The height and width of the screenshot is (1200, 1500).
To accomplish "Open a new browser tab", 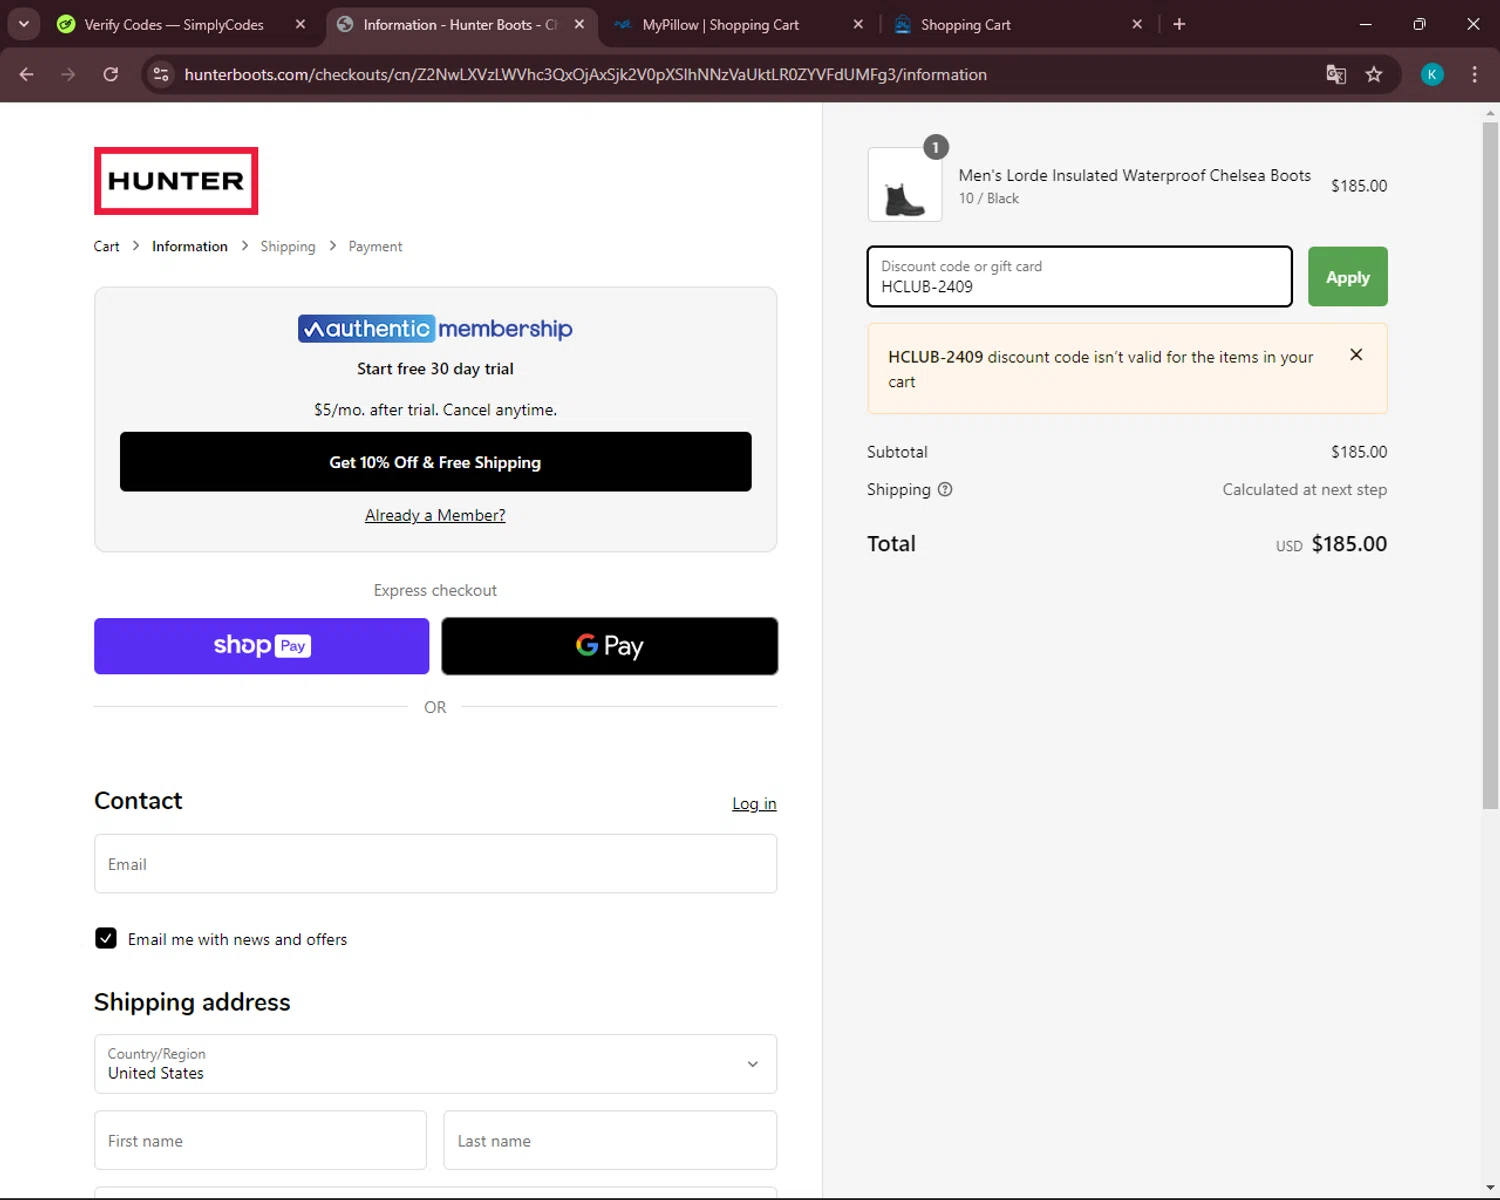I will (1179, 24).
